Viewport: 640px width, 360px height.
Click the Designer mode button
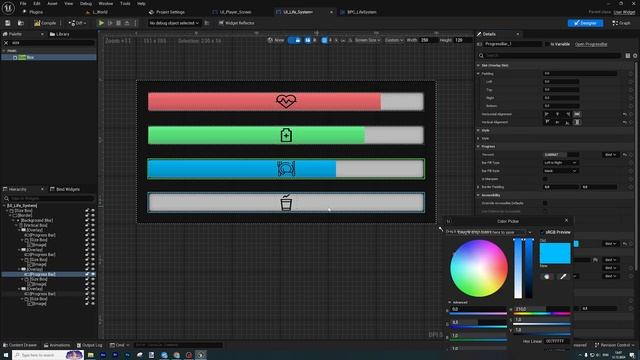[585, 23]
